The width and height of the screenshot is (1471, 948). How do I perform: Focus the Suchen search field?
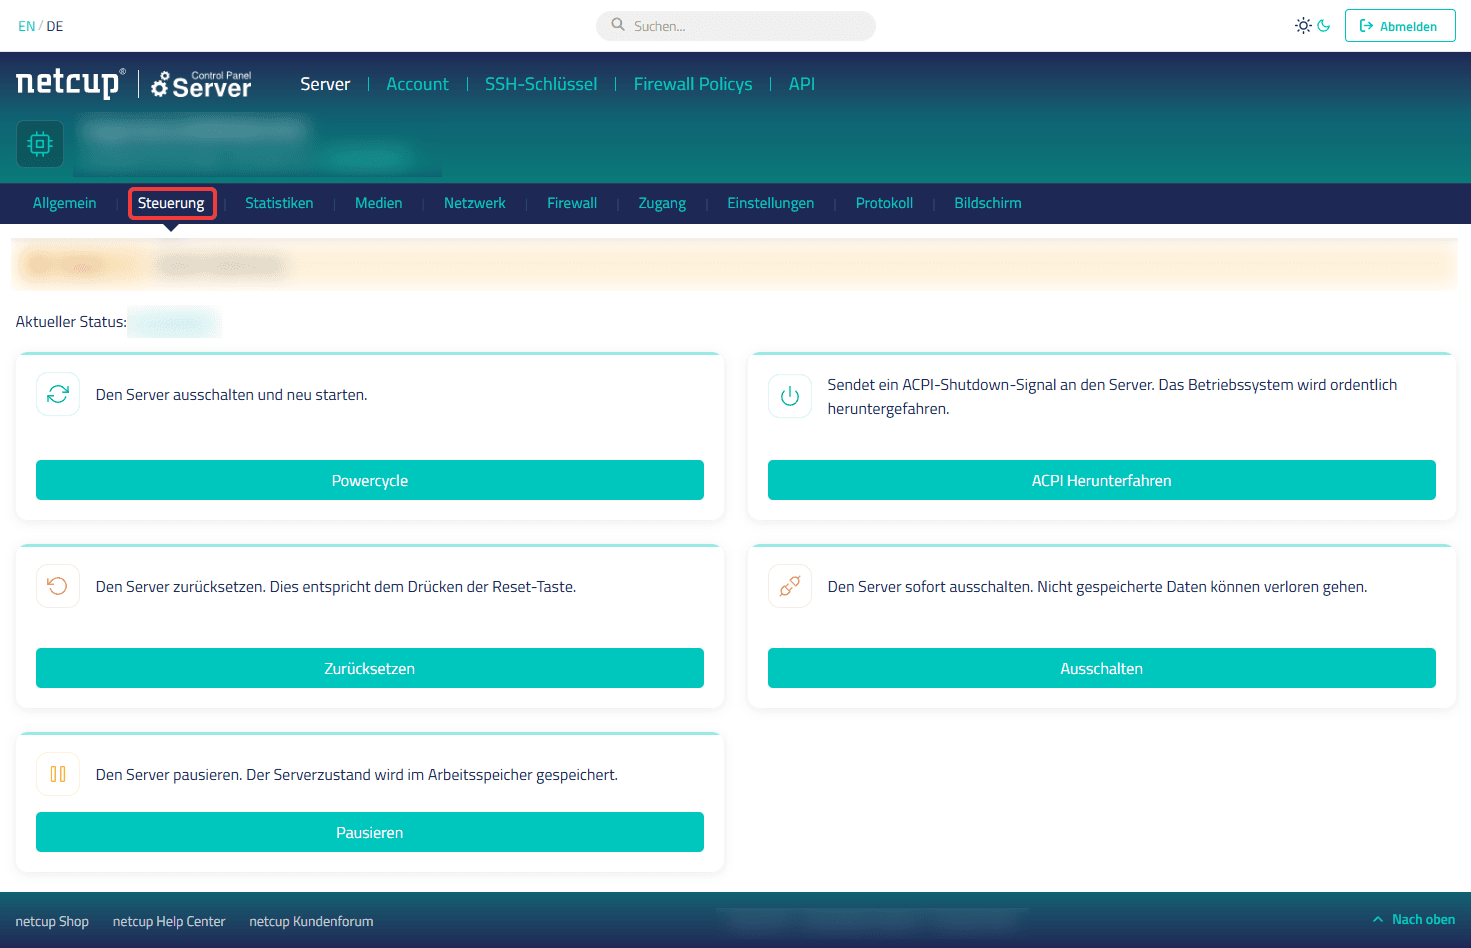736,26
